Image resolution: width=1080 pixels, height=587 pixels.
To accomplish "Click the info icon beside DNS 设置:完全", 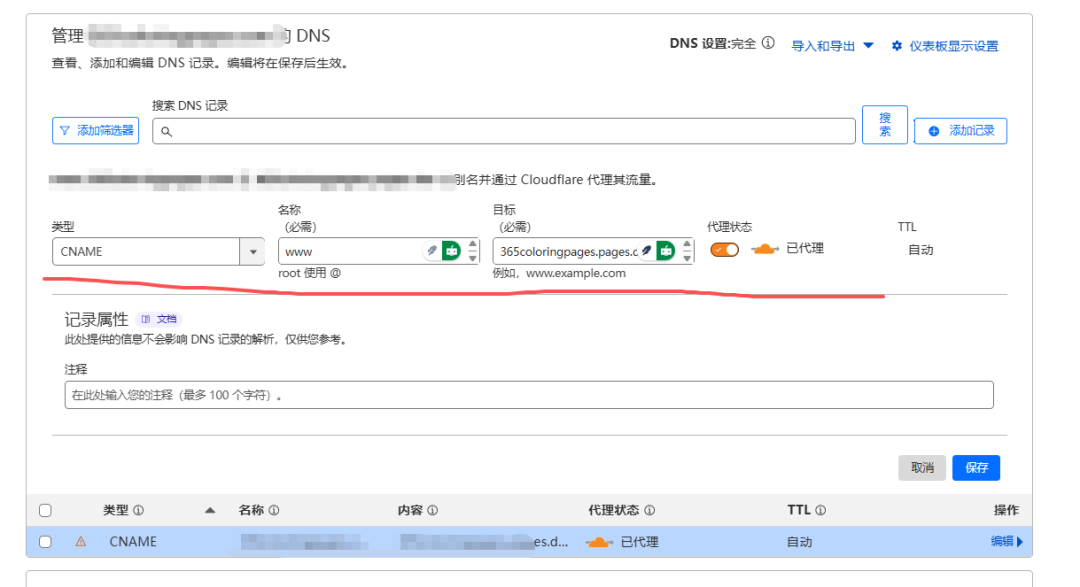I will pyautogui.click(x=768, y=44).
